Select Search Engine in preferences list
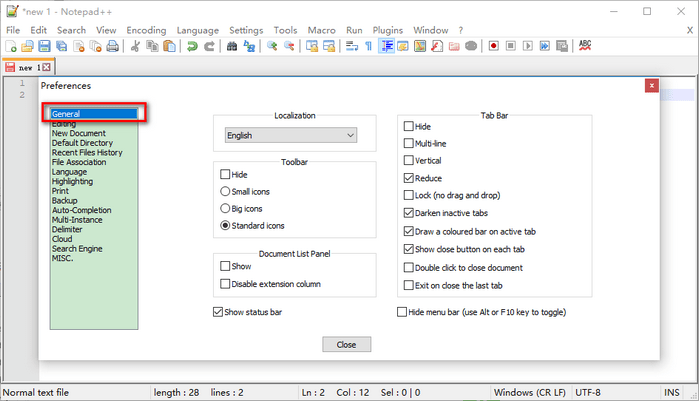 tap(77, 249)
